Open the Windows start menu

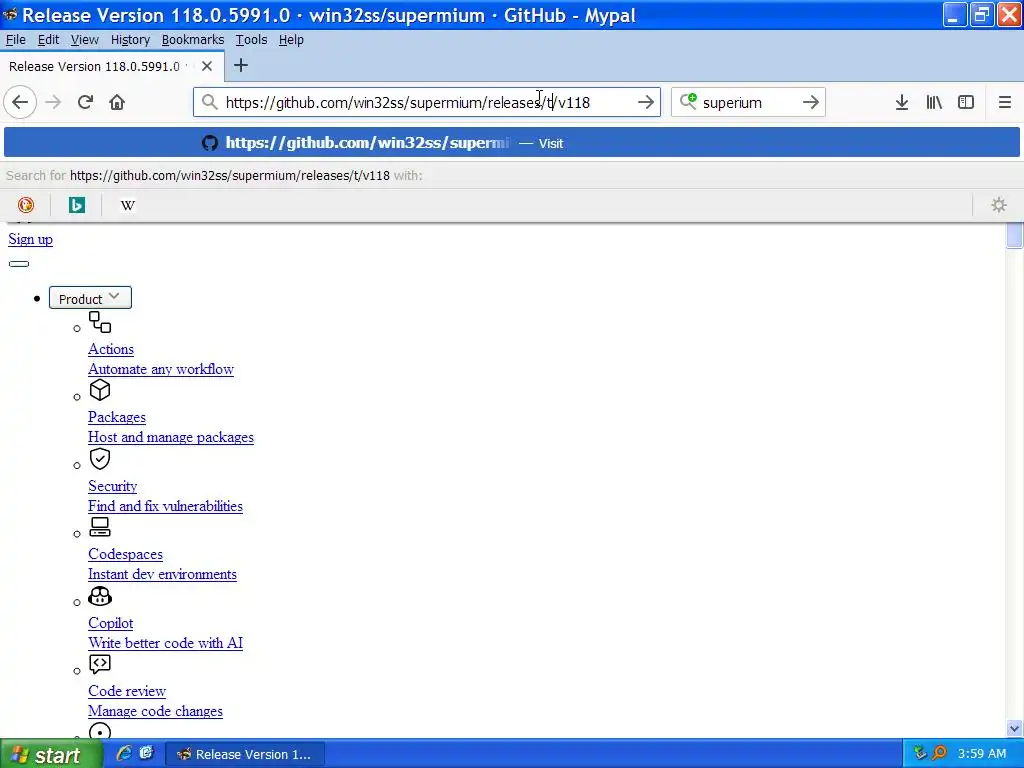click(x=51, y=754)
